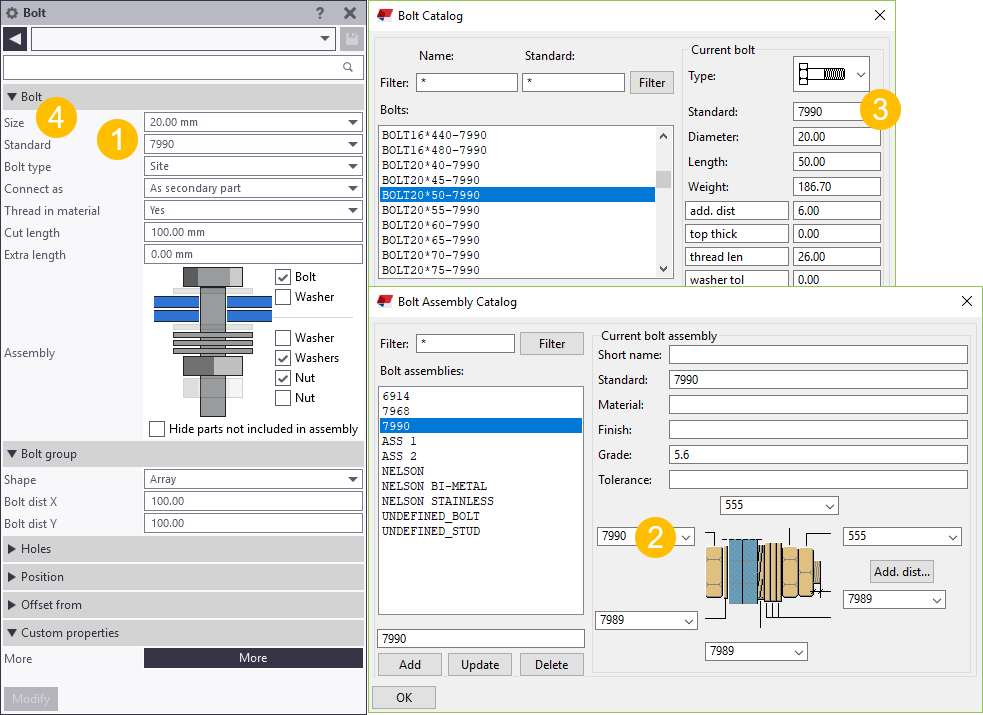Click the save settings disk icon

click(351, 39)
